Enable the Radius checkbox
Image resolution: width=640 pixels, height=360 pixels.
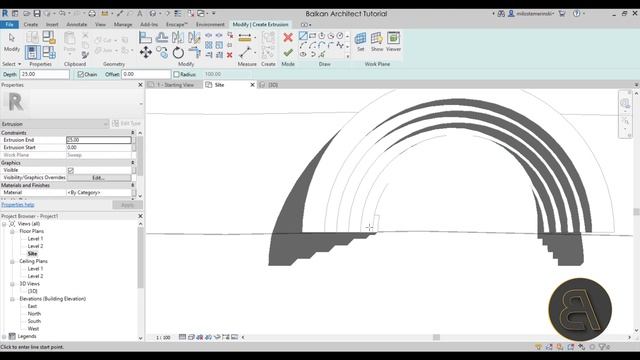click(x=176, y=74)
